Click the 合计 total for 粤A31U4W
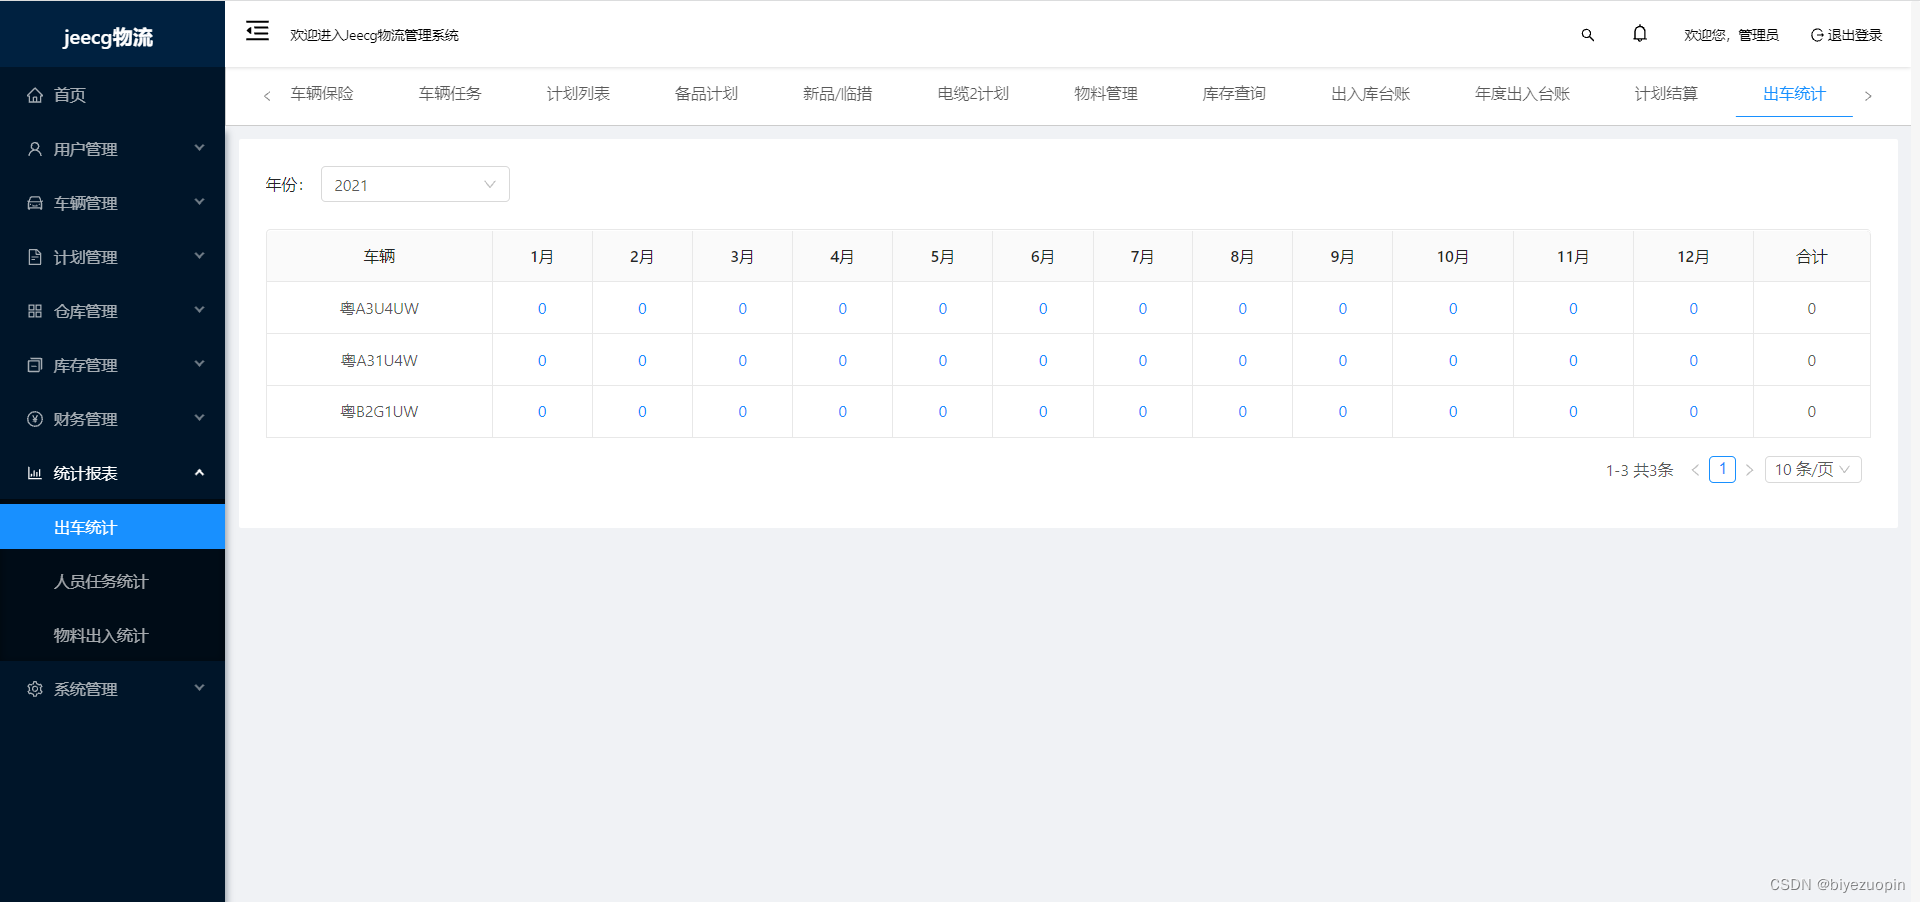 pyautogui.click(x=1811, y=361)
